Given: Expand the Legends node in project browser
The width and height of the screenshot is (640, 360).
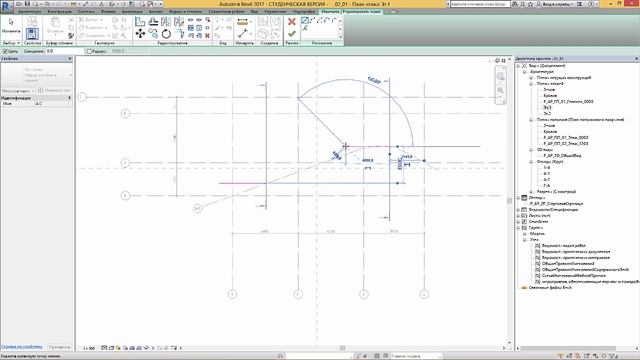Looking at the screenshot, I should (x=518, y=198).
